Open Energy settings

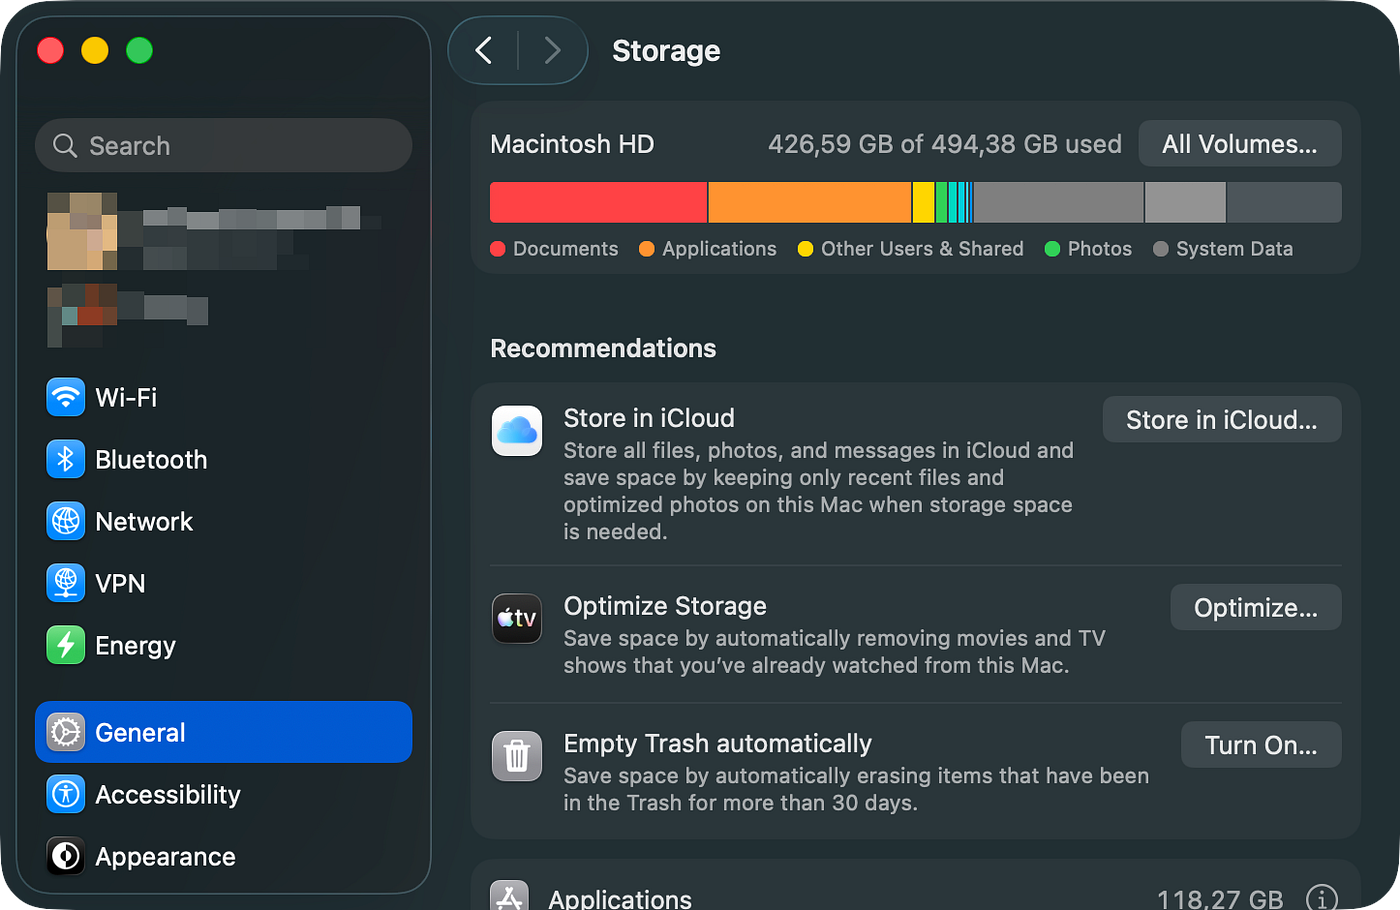coord(224,645)
